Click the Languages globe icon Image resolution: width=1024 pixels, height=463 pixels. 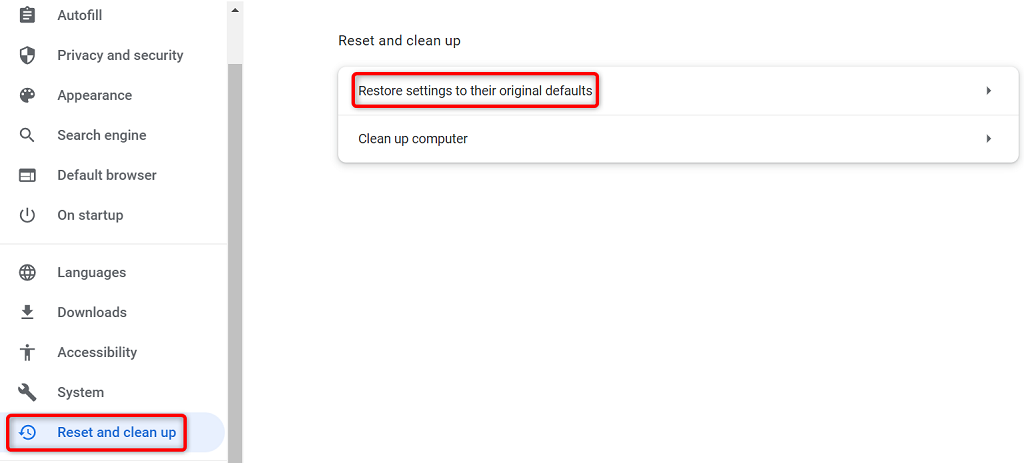27,272
